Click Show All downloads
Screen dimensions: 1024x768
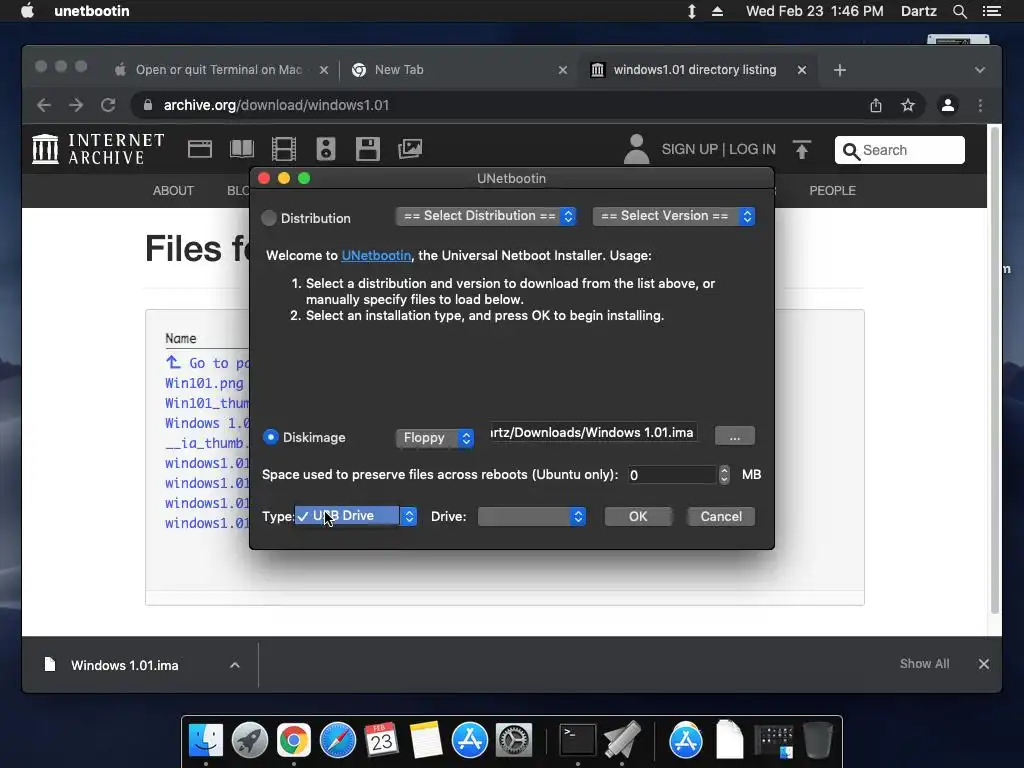point(924,664)
